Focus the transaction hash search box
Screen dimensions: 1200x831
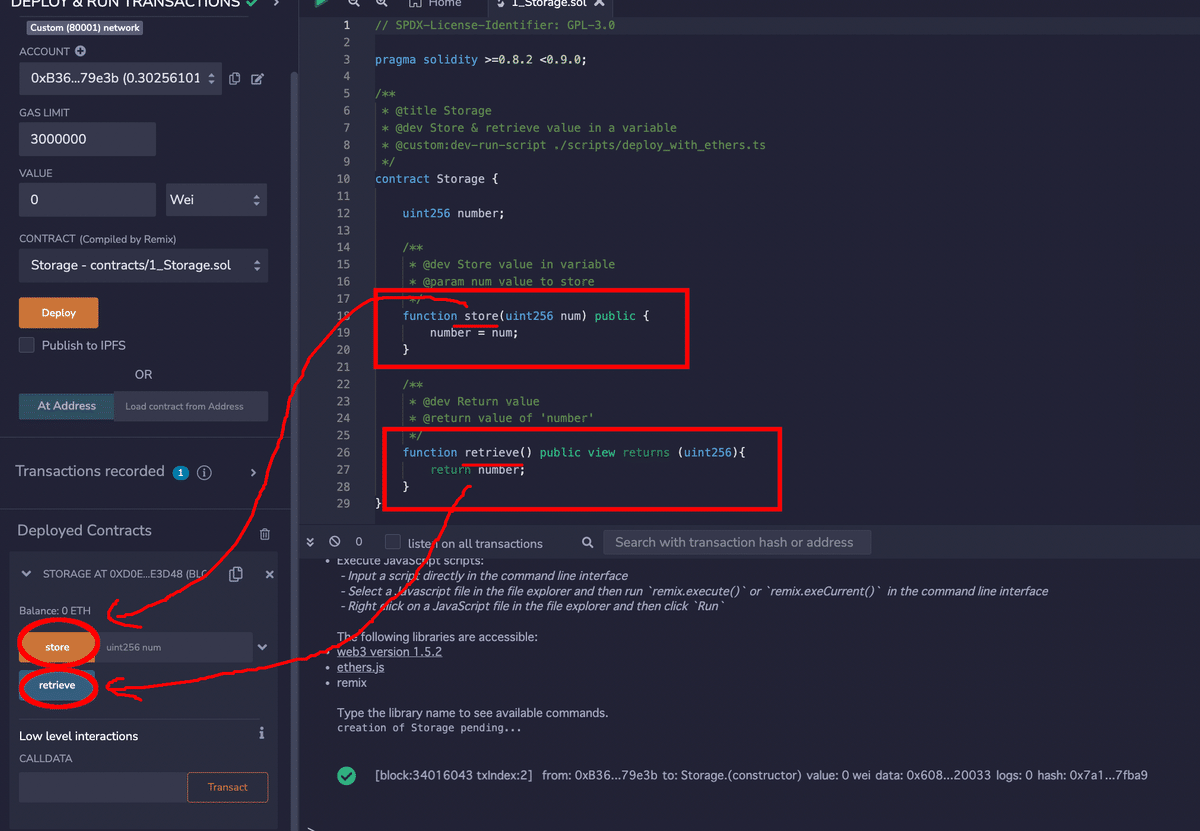point(736,542)
